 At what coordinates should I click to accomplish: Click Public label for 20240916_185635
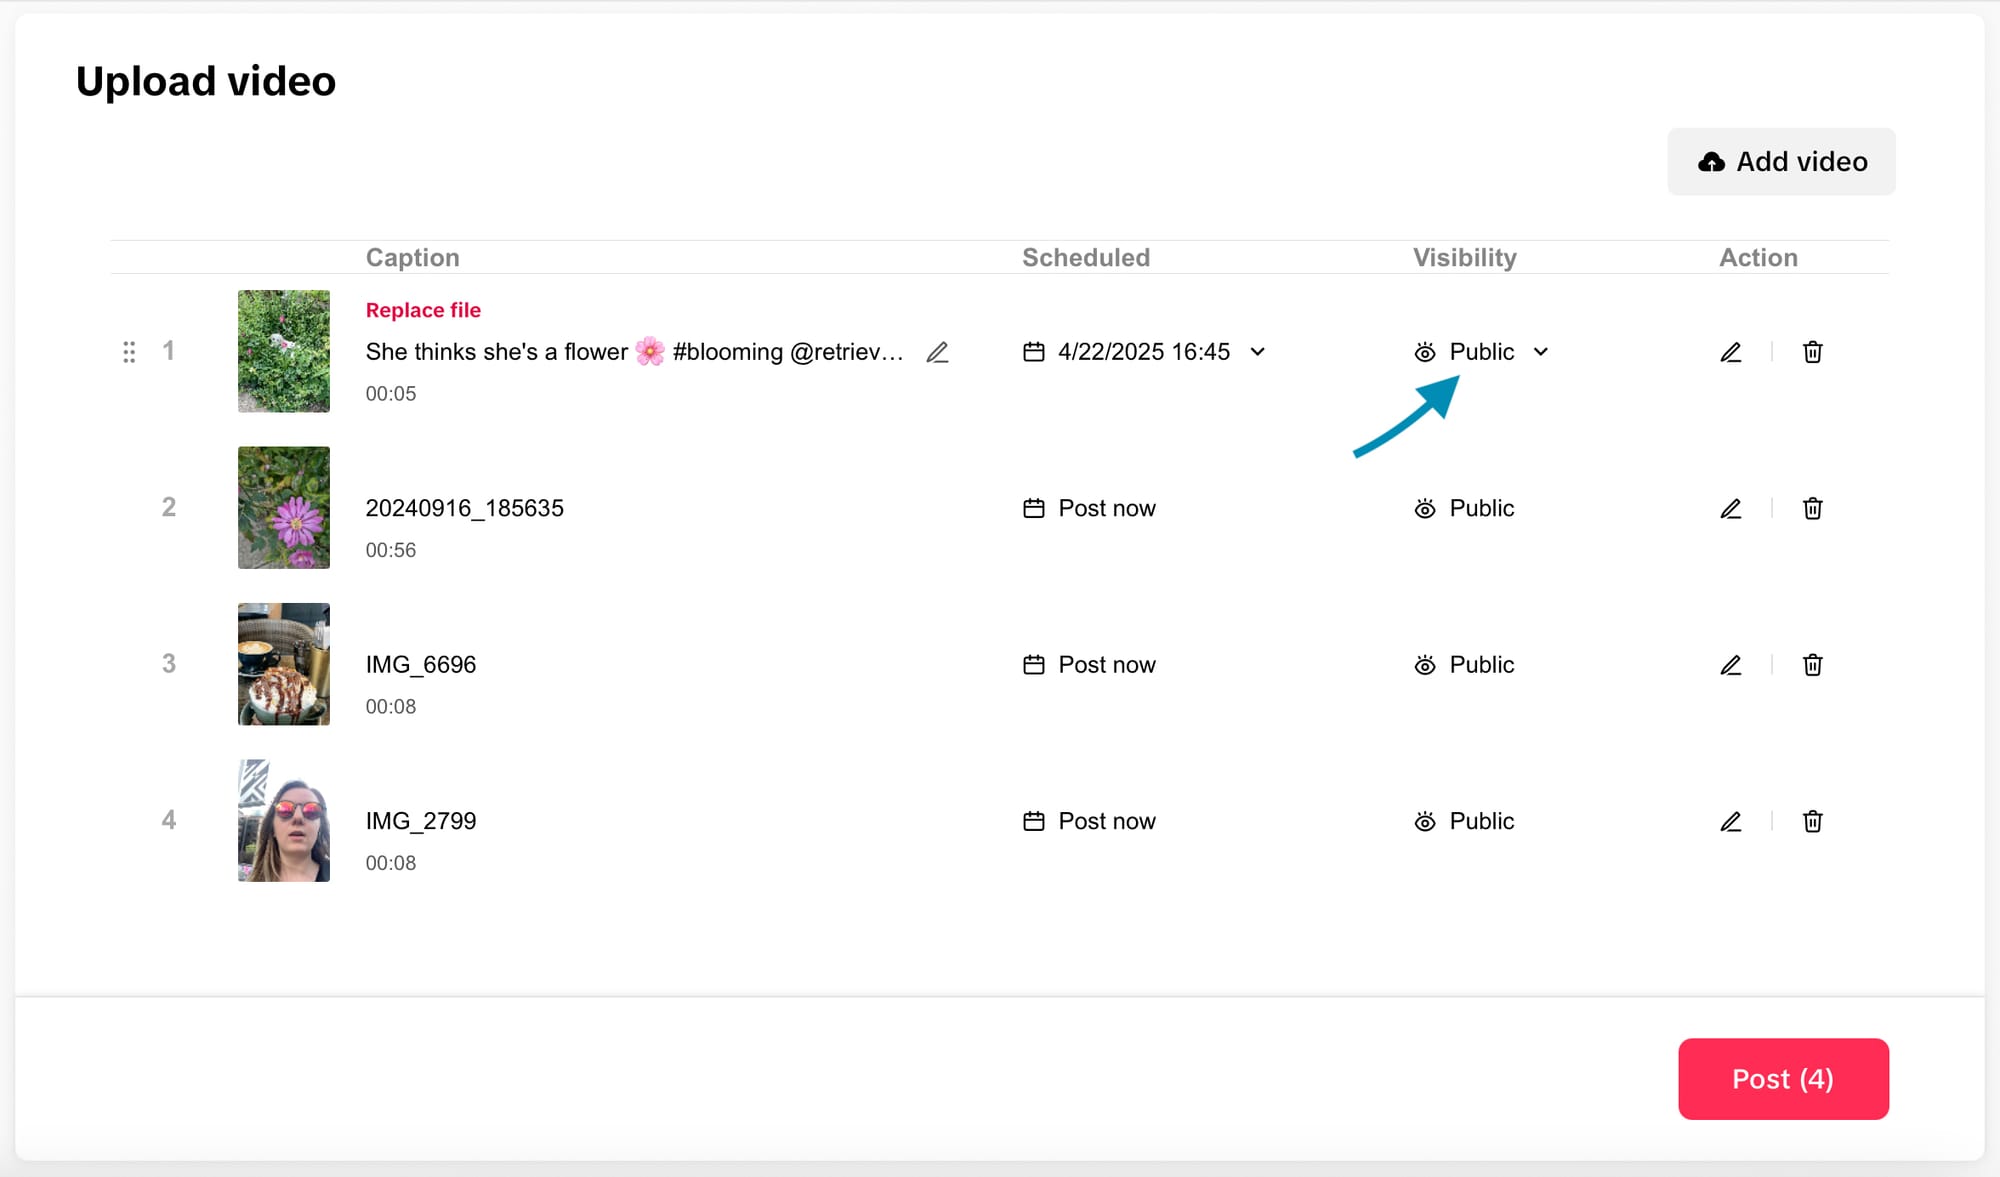point(1482,509)
